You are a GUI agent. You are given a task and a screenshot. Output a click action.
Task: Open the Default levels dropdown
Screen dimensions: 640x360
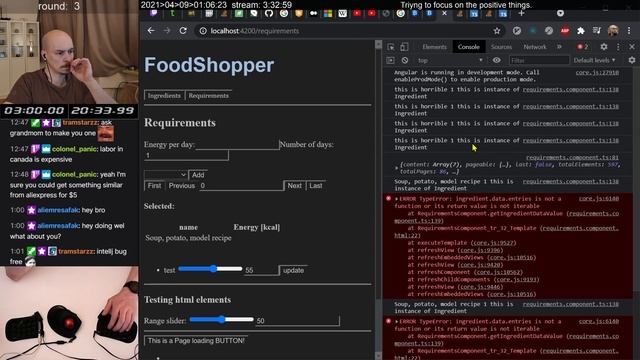pos(594,60)
